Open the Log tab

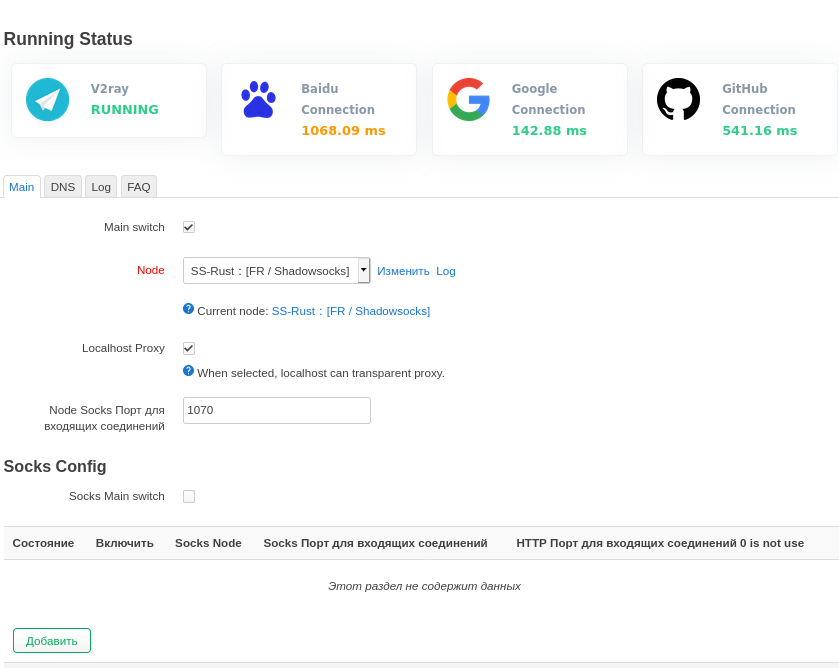click(101, 187)
